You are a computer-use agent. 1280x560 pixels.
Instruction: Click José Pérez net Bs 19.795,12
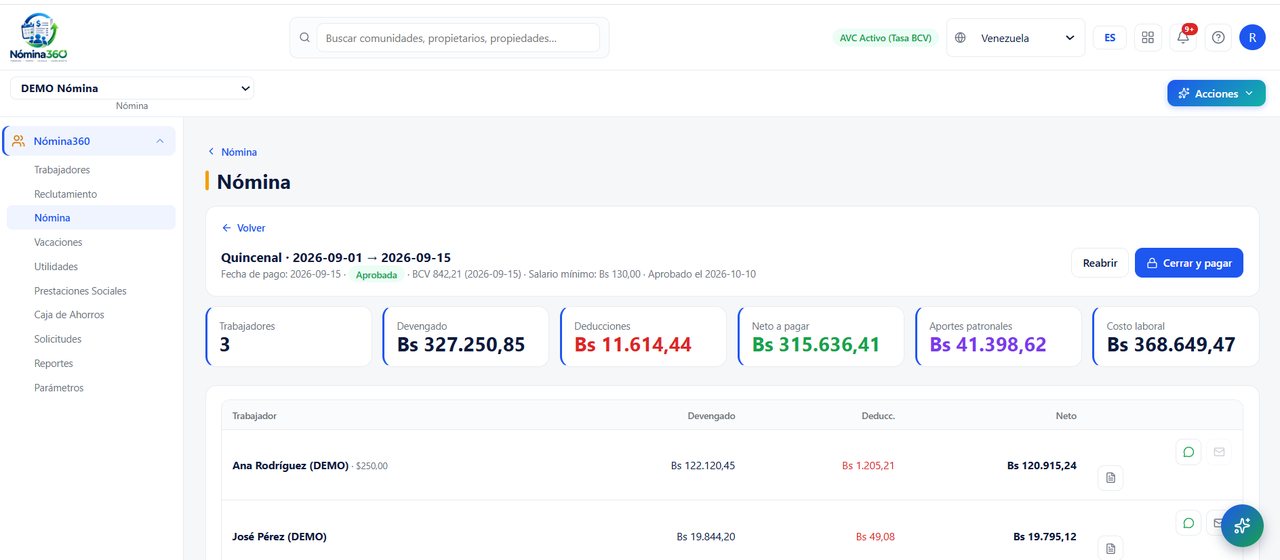click(x=1045, y=537)
